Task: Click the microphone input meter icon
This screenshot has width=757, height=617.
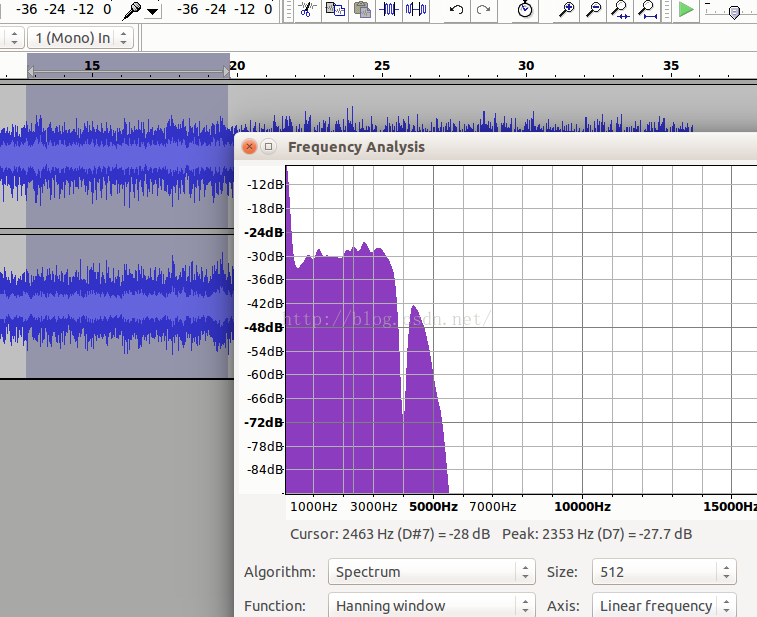Action: [132, 10]
